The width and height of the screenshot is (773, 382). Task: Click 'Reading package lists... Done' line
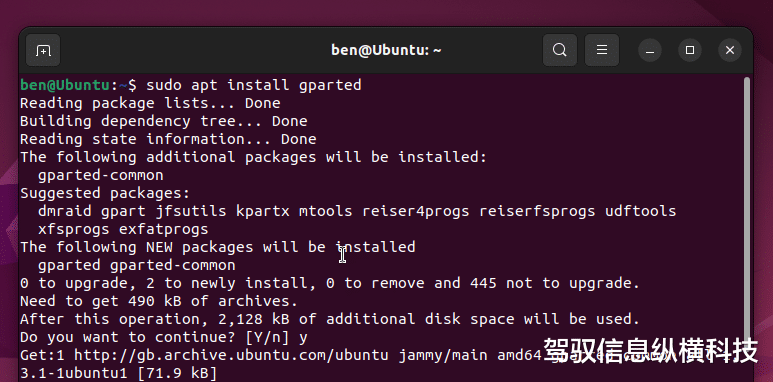150,104
